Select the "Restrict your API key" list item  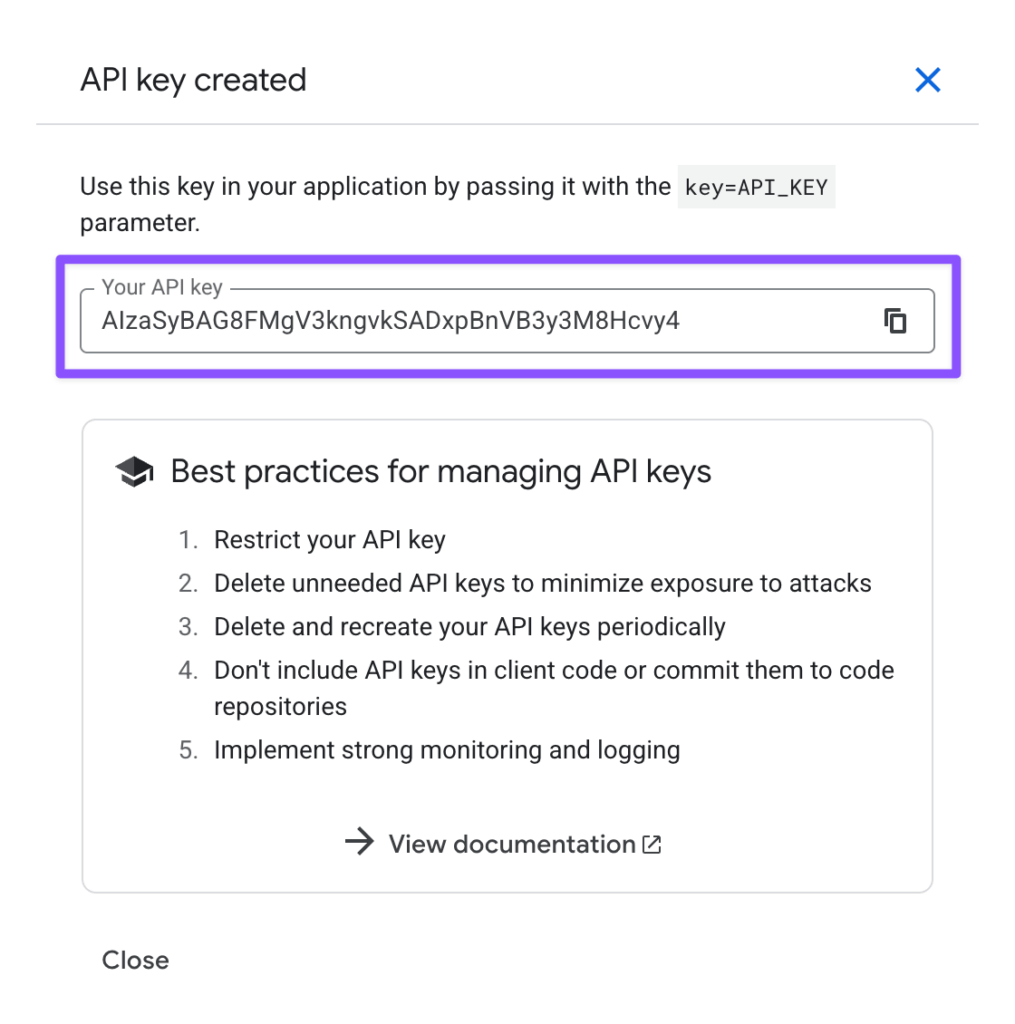[330, 540]
